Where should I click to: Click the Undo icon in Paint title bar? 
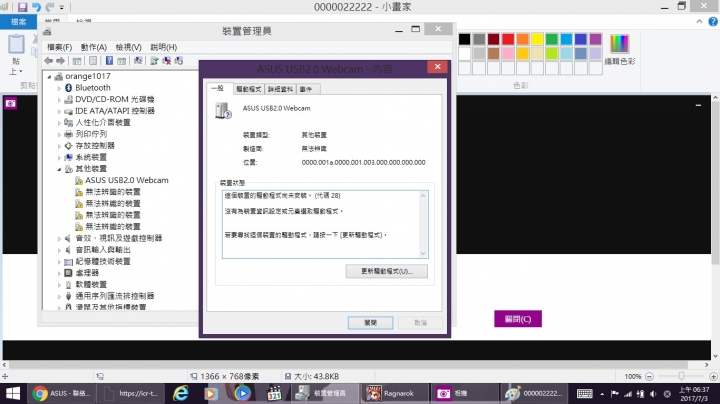(x=36, y=7)
